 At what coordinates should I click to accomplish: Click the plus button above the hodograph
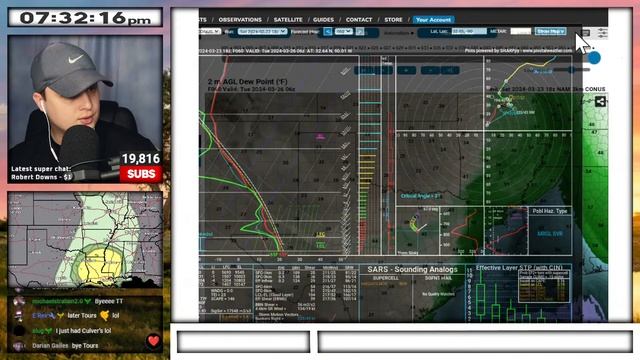406,70
